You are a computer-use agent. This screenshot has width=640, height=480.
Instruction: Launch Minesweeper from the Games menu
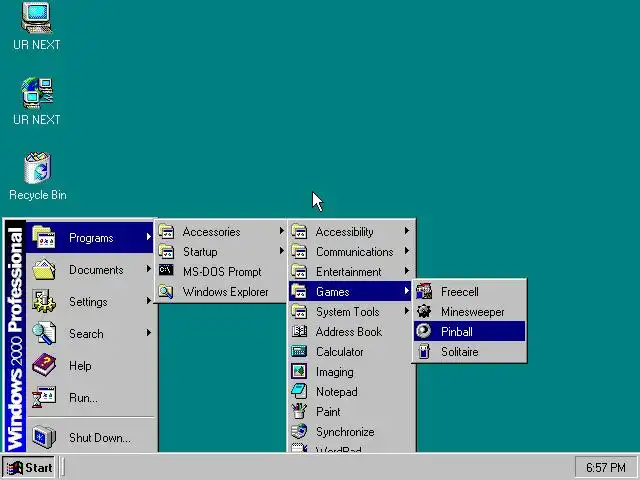coord(469,311)
